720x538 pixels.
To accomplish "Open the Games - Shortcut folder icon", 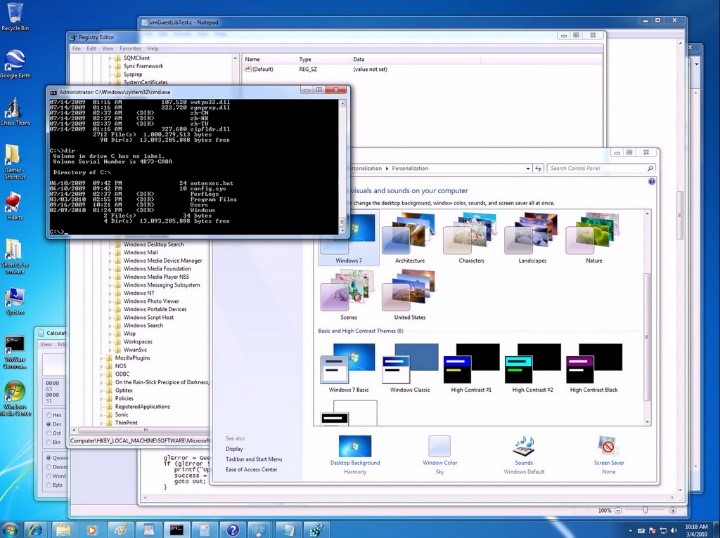I will [15, 162].
